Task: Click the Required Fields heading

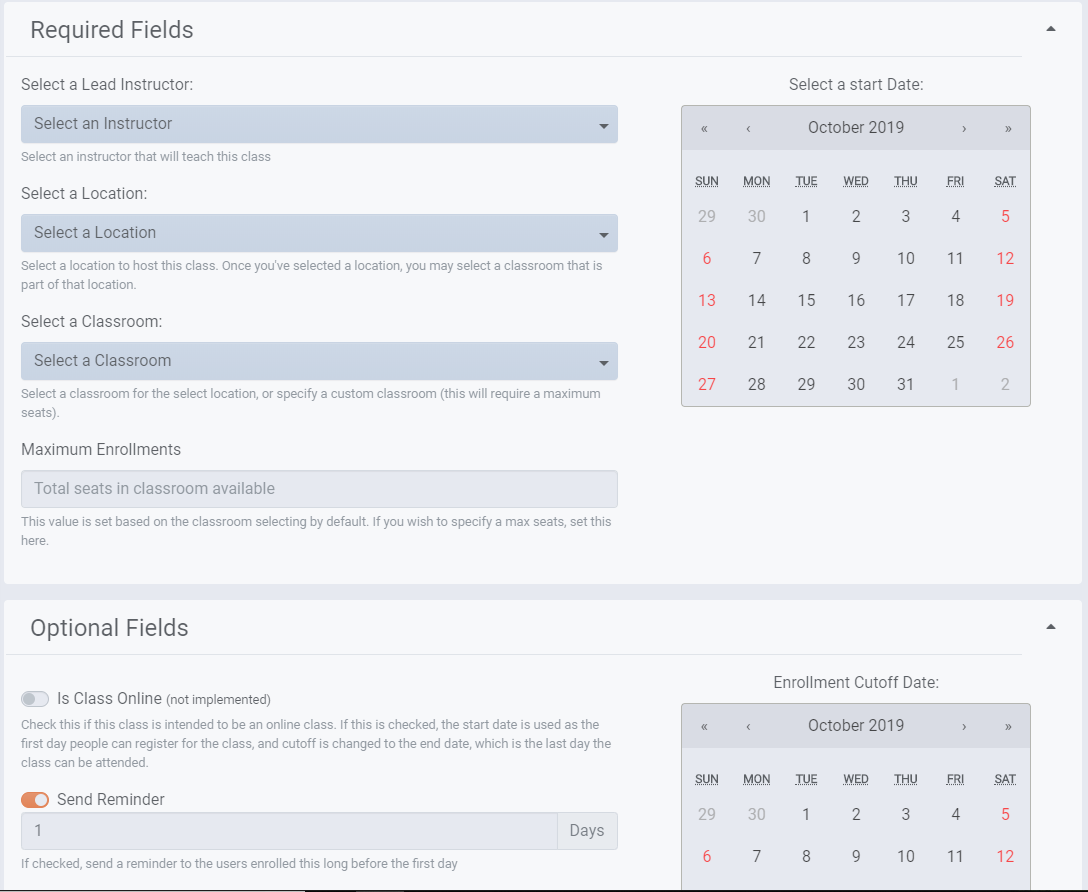Action: point(112,30)
